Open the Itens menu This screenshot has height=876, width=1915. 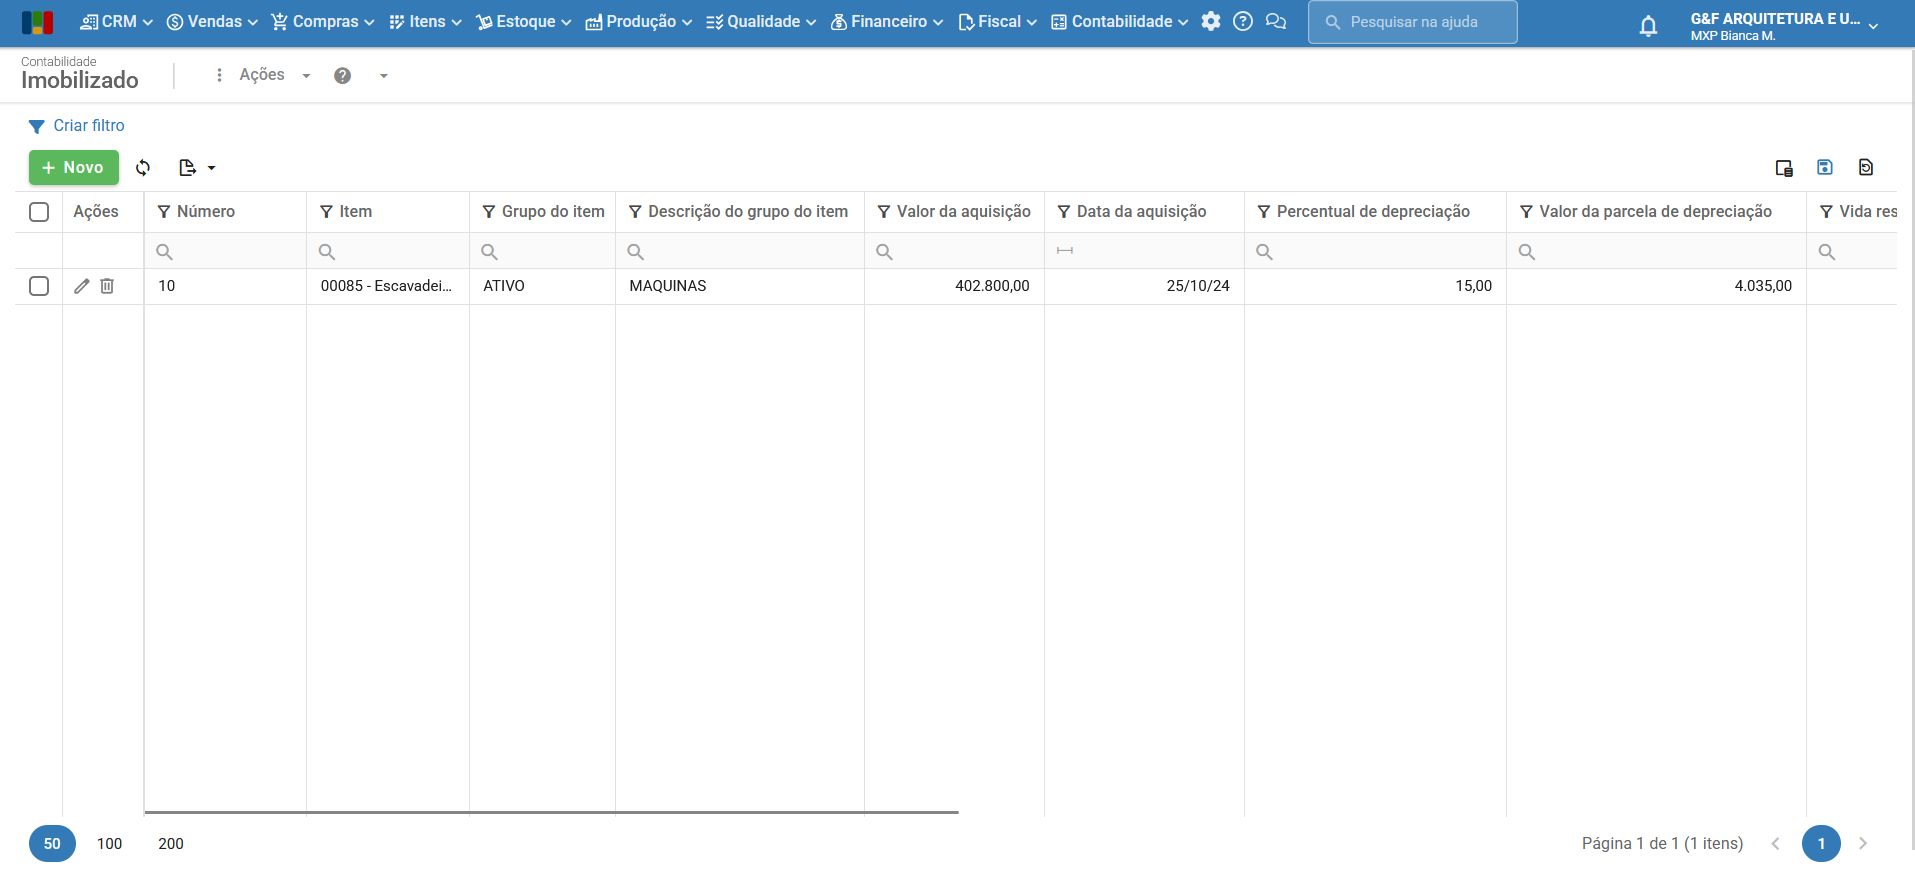pyautogui.click(x=425, y=21)
